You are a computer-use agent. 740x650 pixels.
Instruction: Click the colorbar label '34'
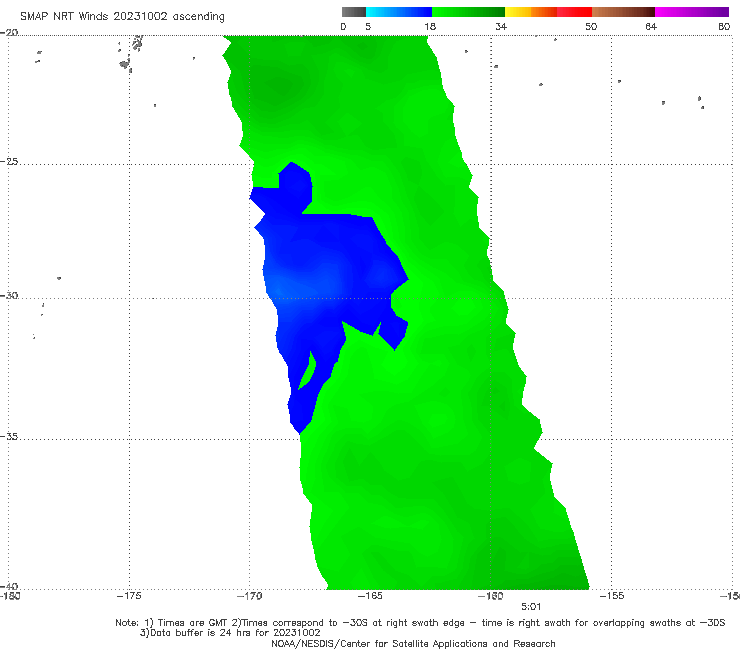tap(501, 26)
